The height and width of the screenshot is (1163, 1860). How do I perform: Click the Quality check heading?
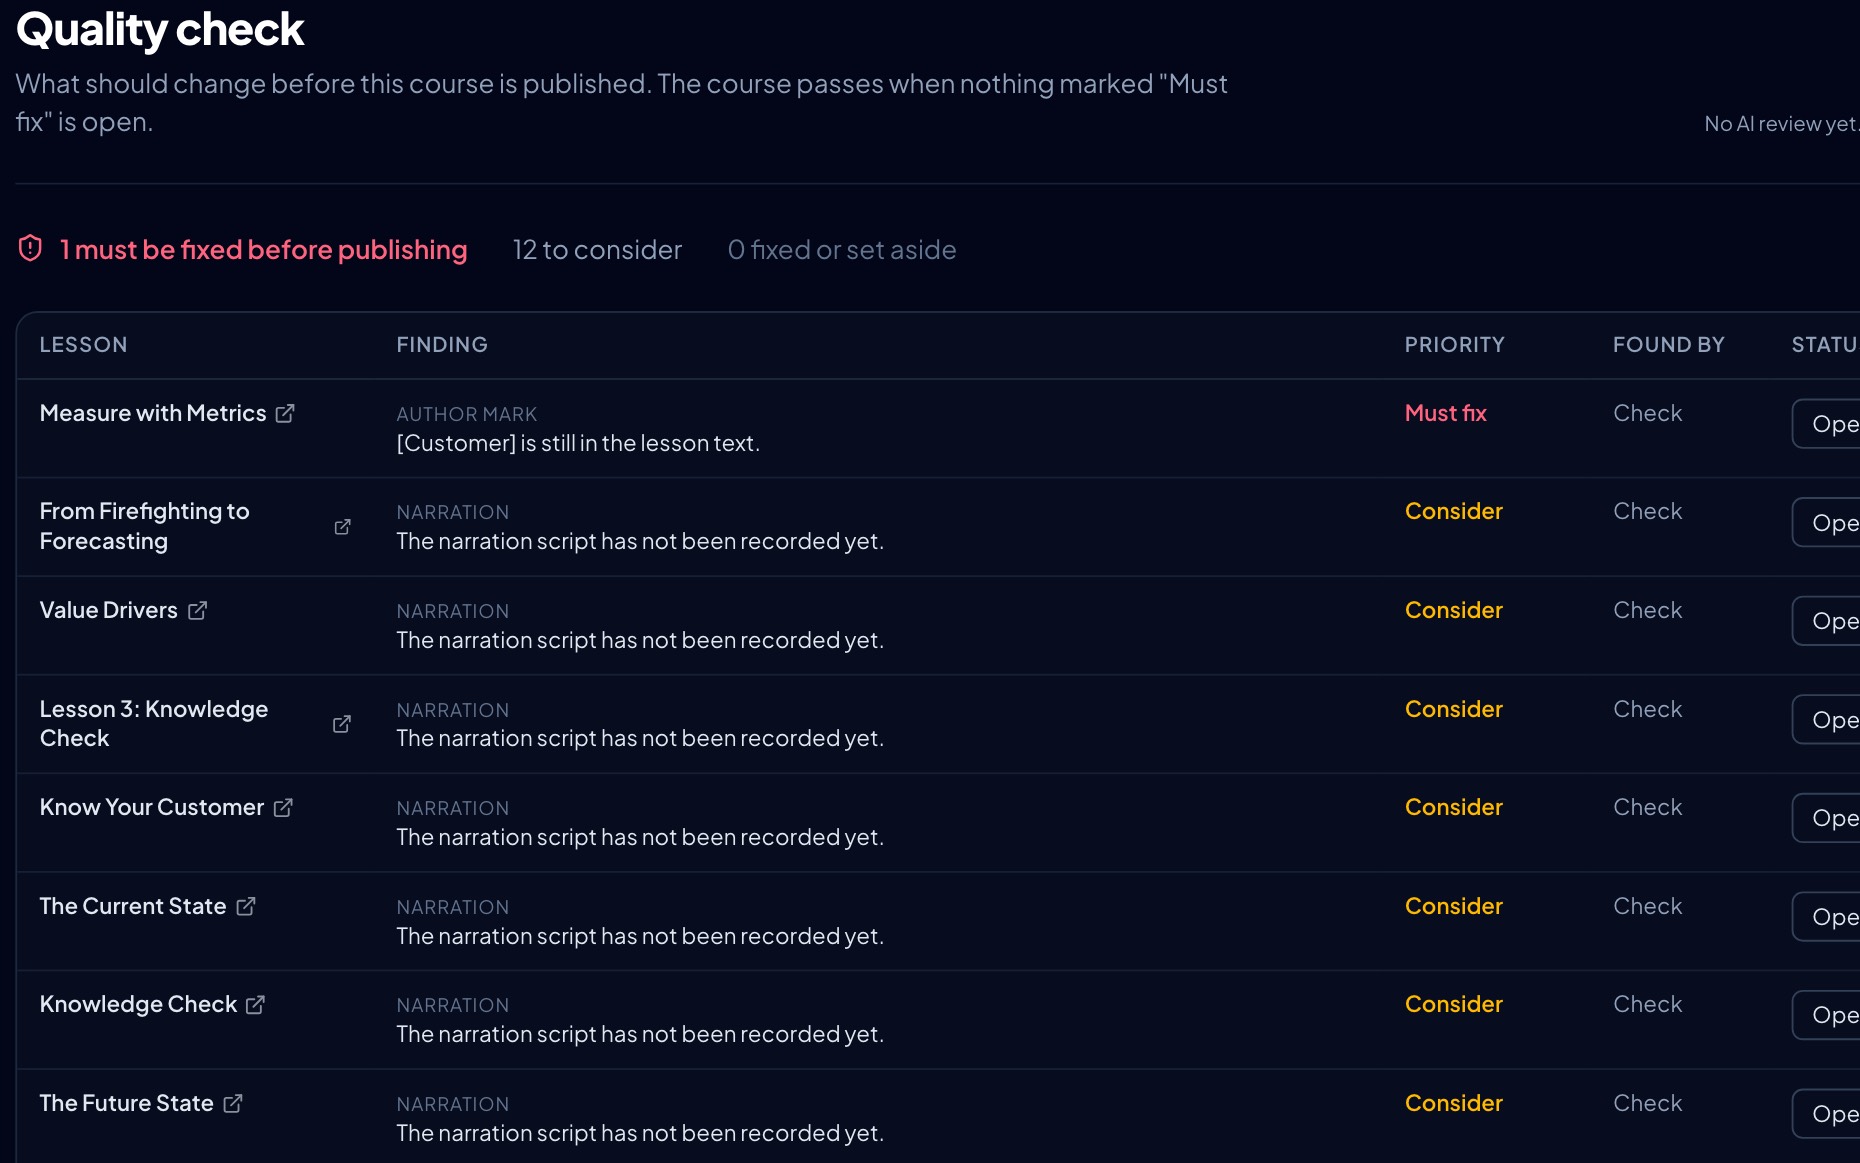[x=160, y=29]
